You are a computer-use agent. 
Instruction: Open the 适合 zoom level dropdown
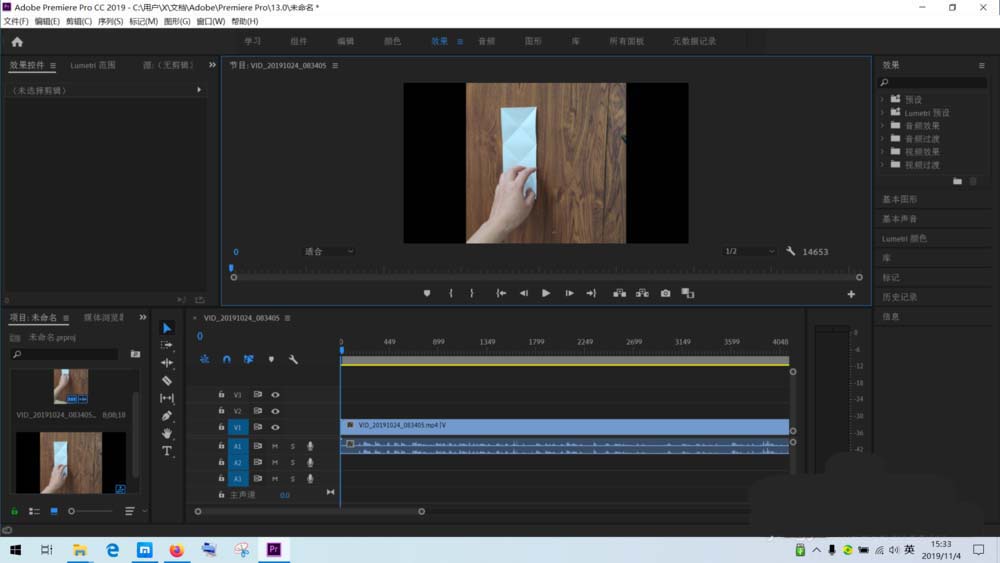click(x=329, y=252)
